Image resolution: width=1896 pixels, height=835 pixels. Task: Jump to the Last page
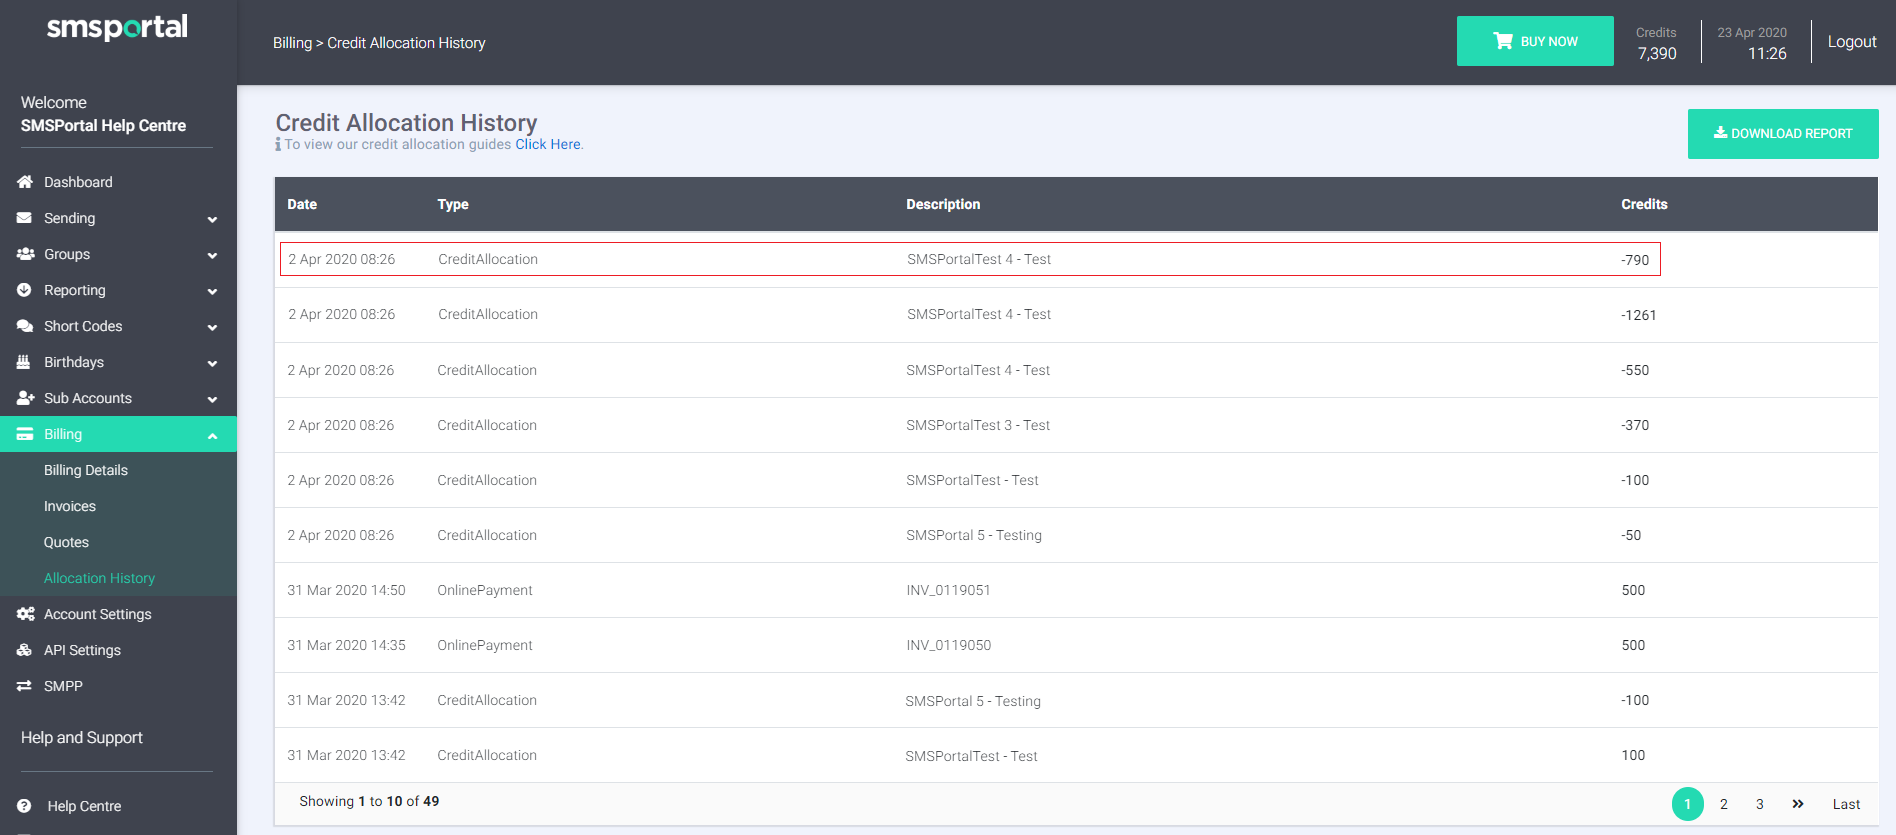tap(1846, 804)
